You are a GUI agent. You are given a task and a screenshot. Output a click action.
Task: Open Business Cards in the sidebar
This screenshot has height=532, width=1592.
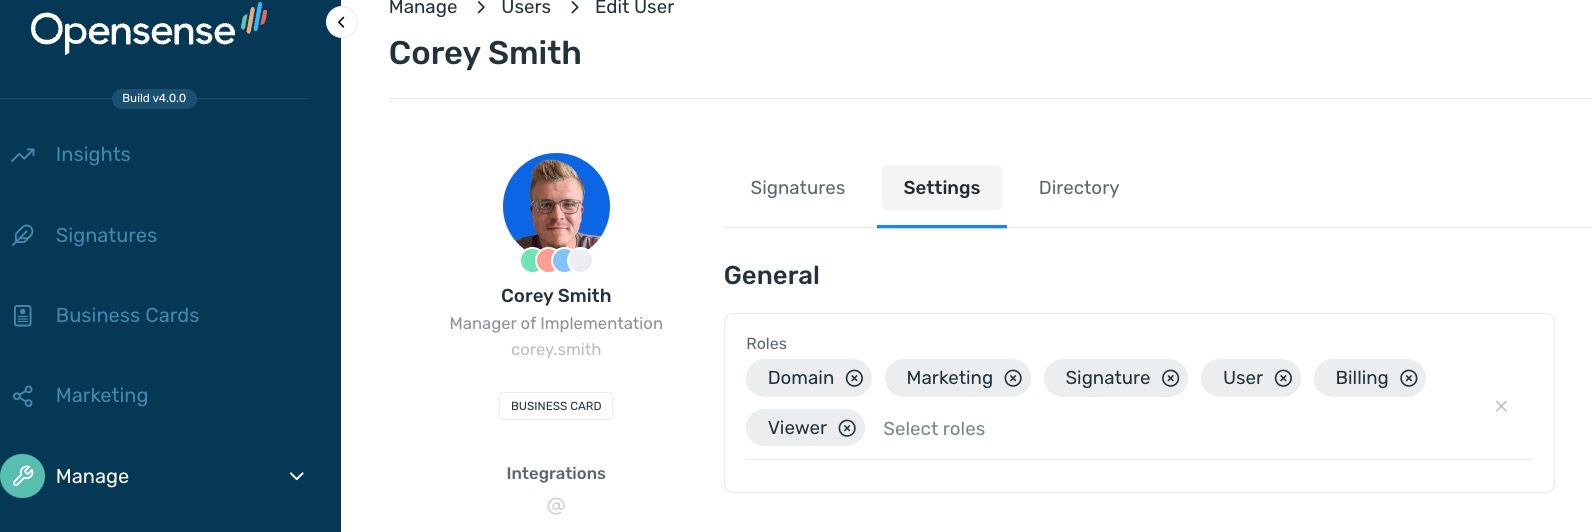click(127, 316)
